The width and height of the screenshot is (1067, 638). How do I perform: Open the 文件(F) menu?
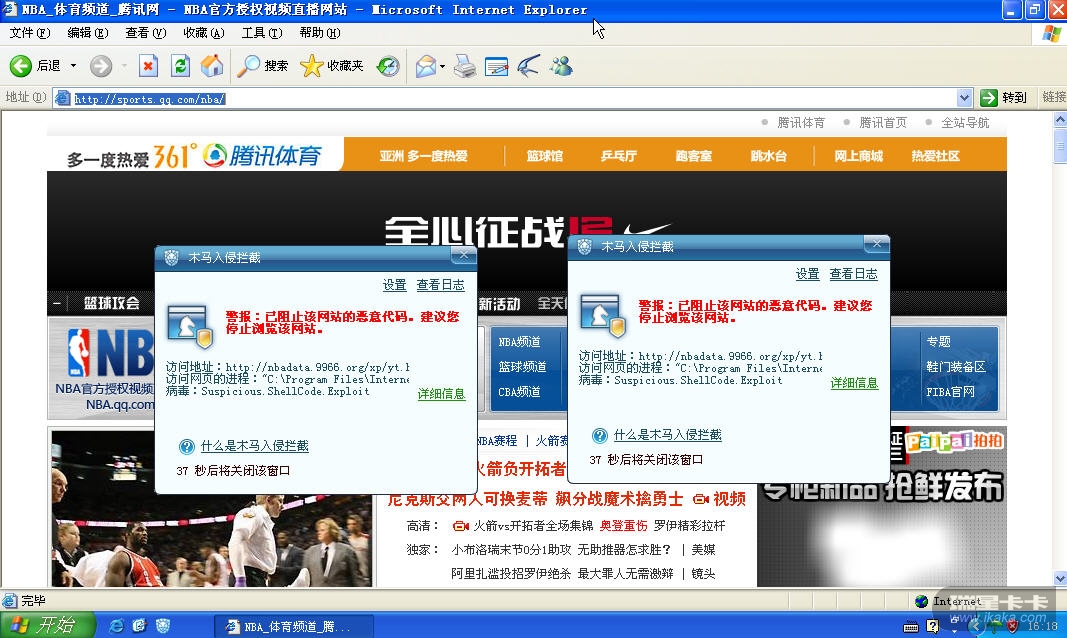30,33
